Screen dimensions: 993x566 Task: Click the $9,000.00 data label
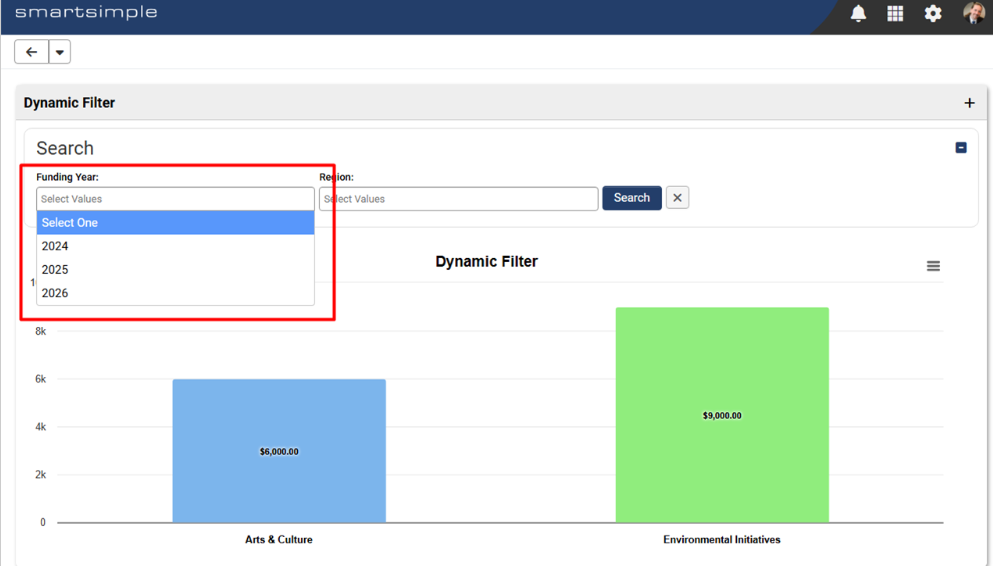[x=722, y=415]
